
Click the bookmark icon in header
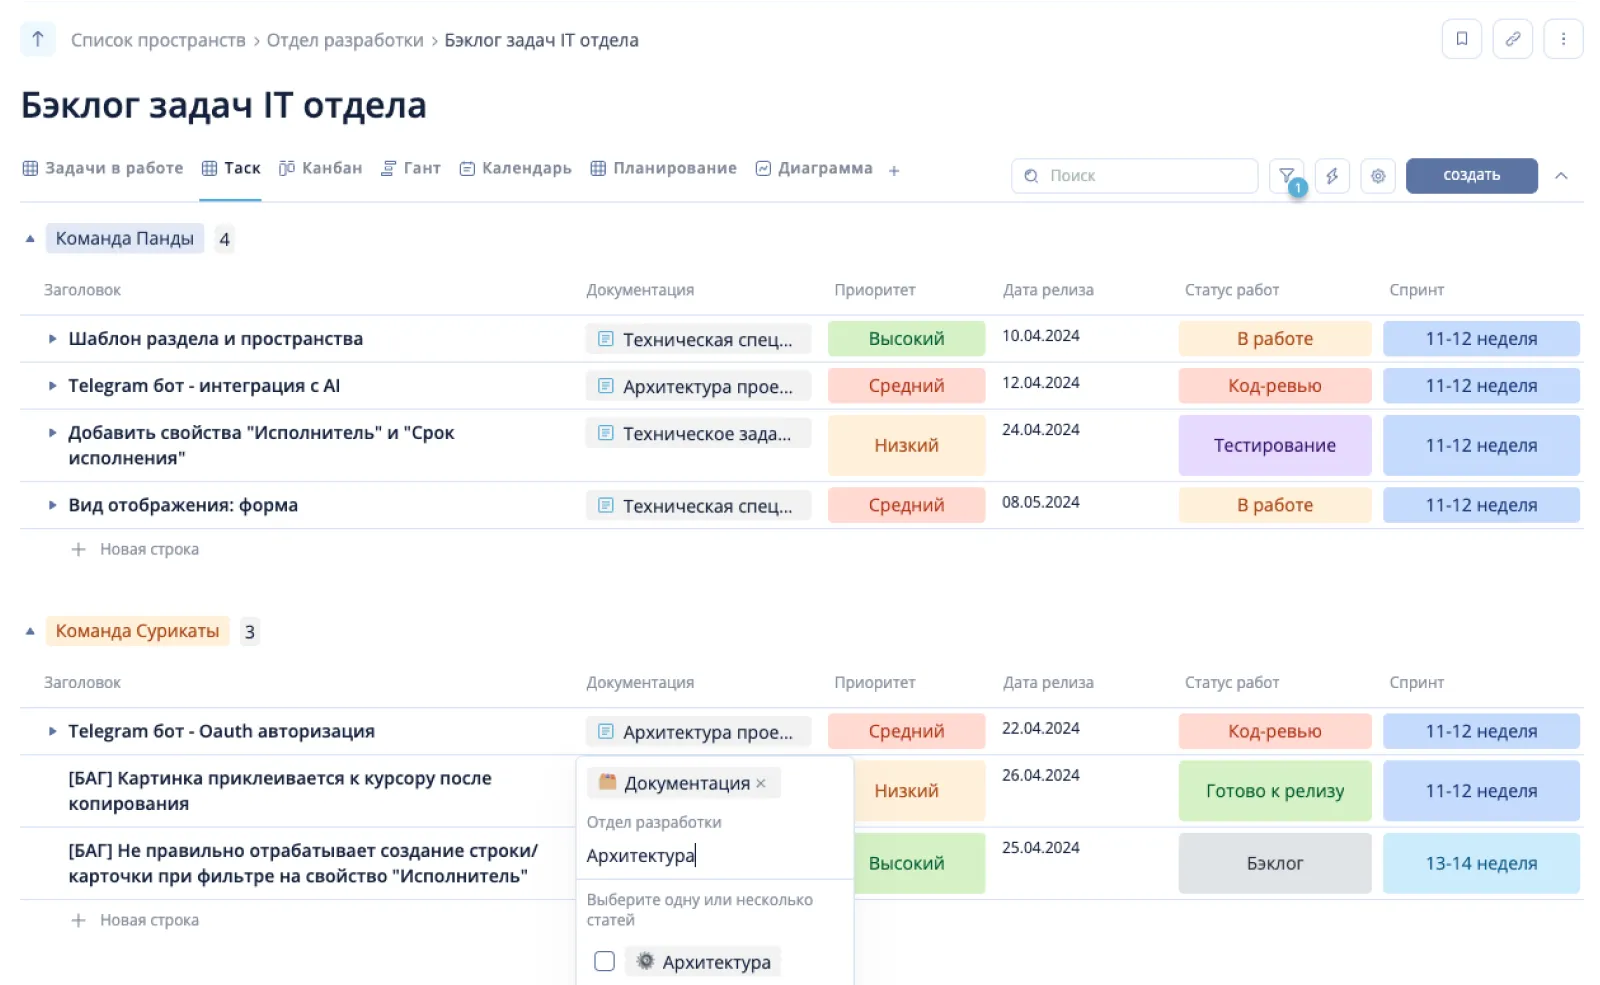[1461, 39]
